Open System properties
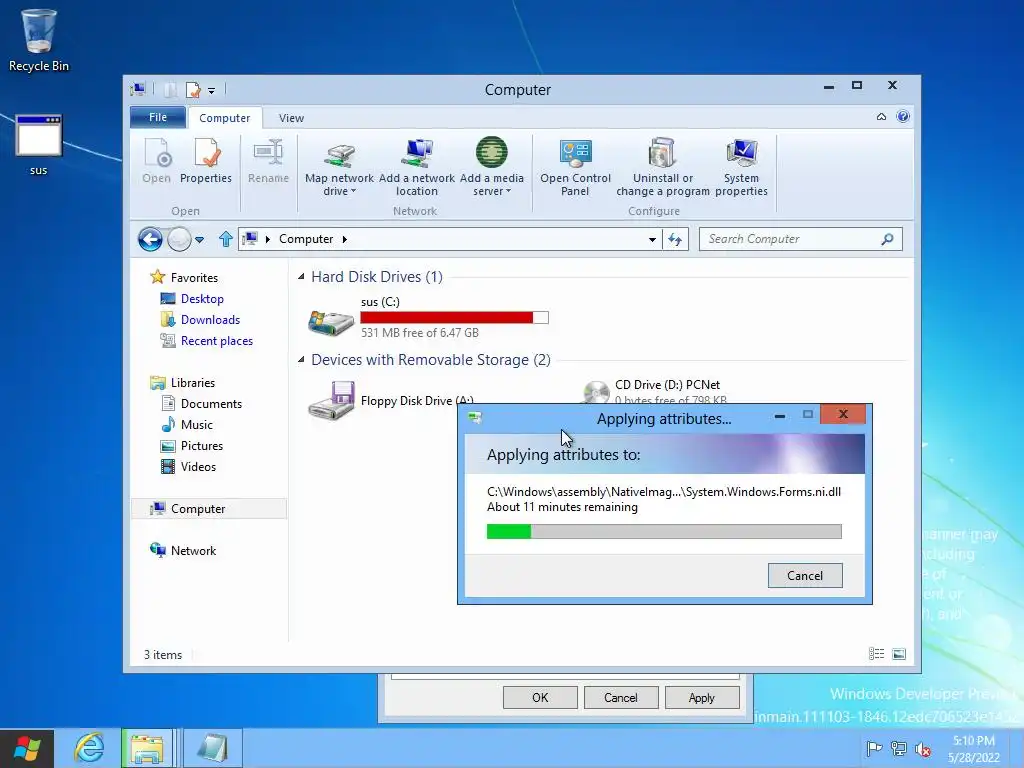 (x=741, y=167)
